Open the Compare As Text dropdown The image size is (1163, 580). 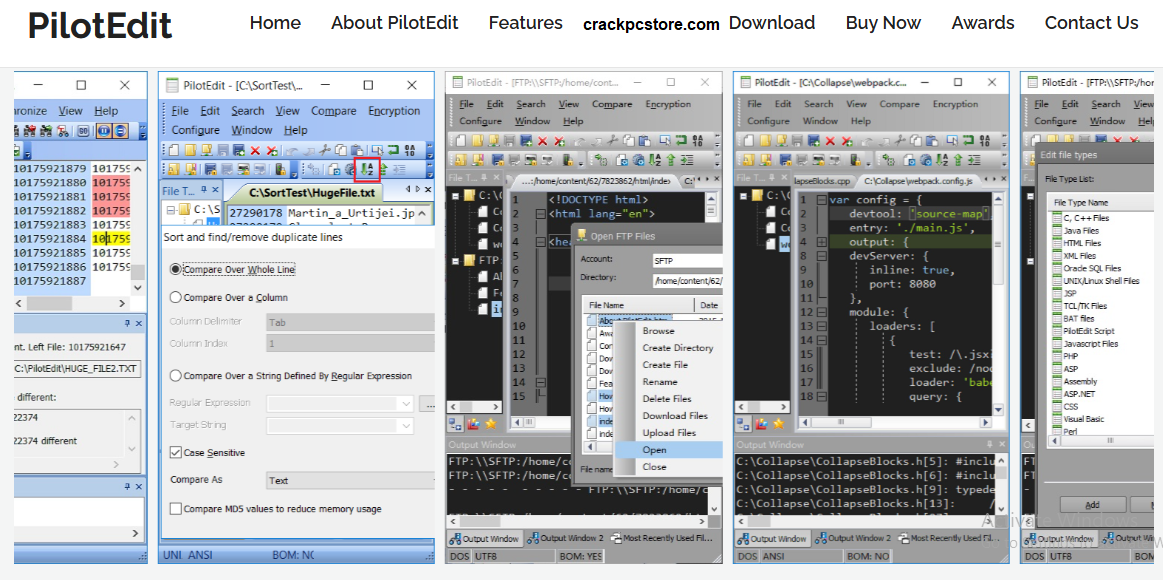pyautogui.click(x=350, y=481)
